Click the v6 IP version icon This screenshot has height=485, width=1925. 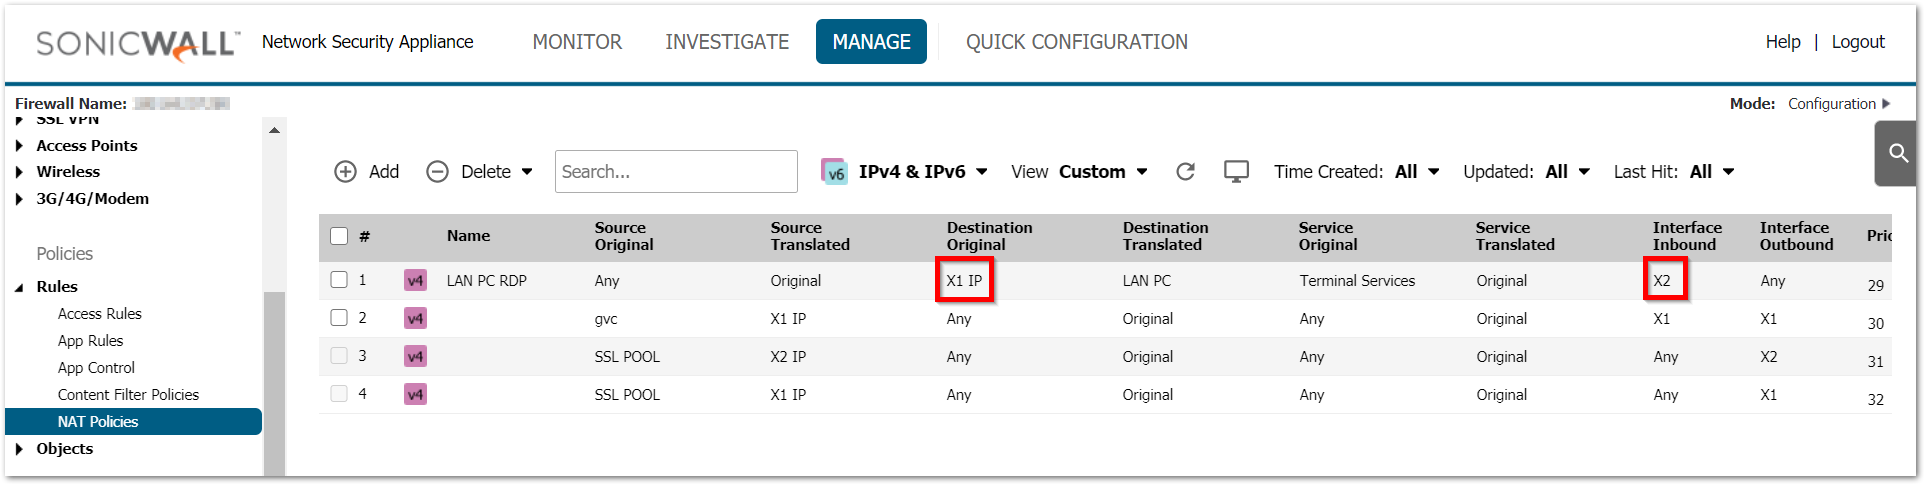[834, 172]
